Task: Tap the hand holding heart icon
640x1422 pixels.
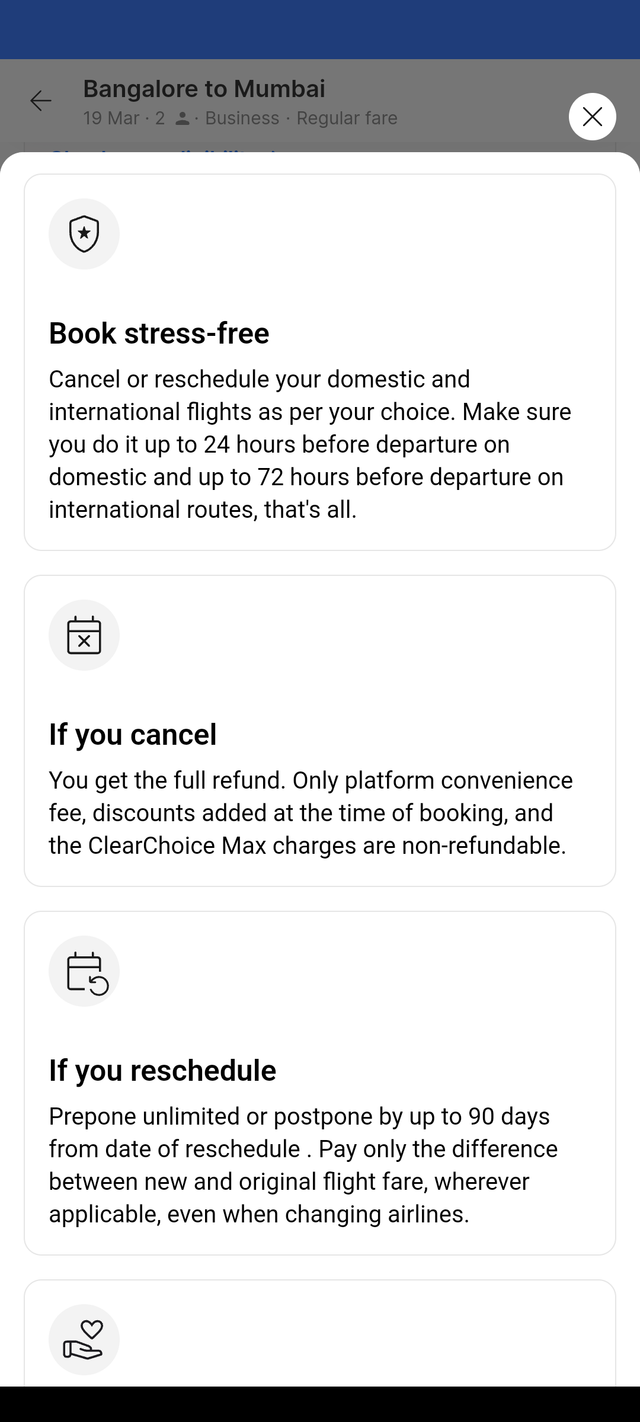Action: [84, 1340]
